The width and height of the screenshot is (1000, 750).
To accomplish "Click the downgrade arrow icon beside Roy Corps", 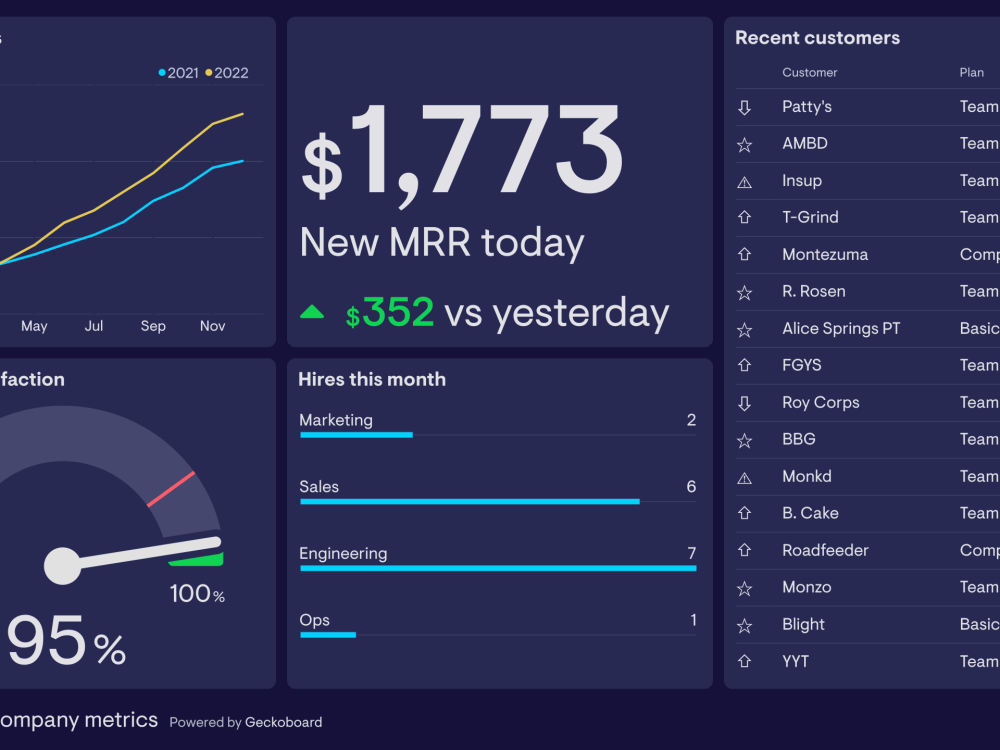I will pos(744,402).
